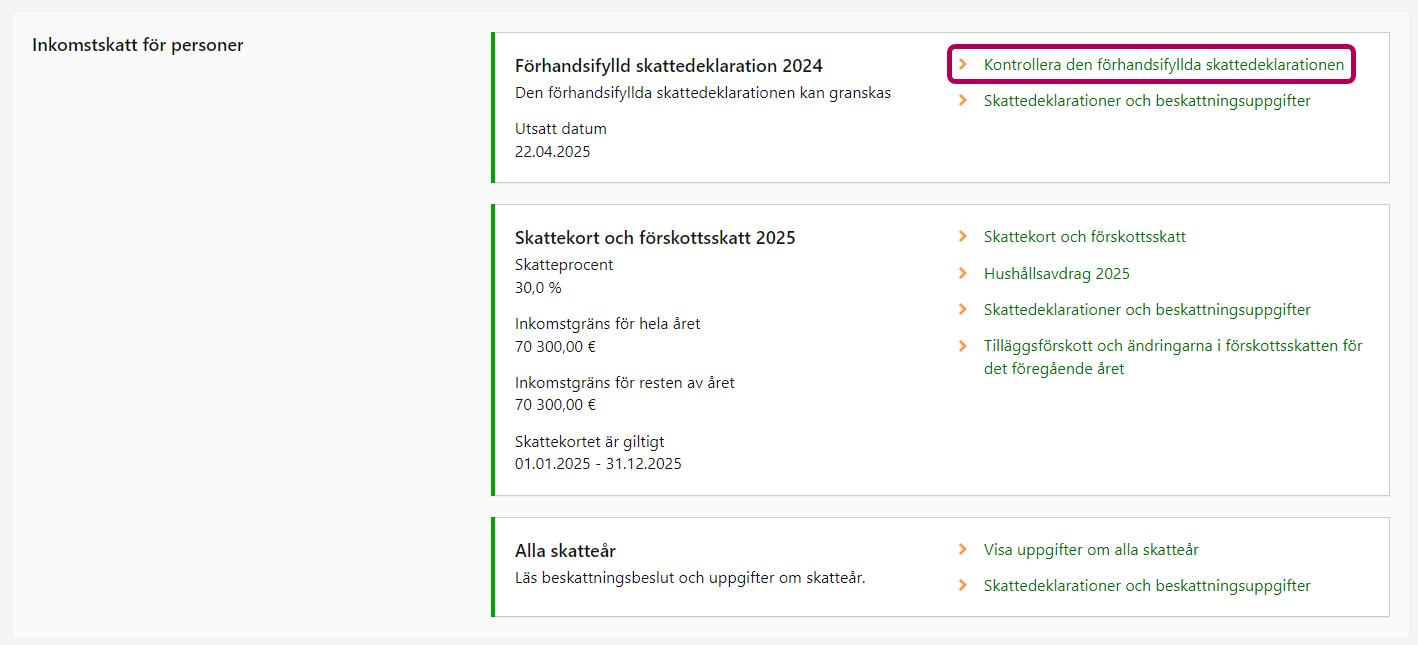Click chevron beside Skattedeklarationer link in the 2024 card
The width and height of the screenshot is (1418, 645).
(x=963, y=100)
